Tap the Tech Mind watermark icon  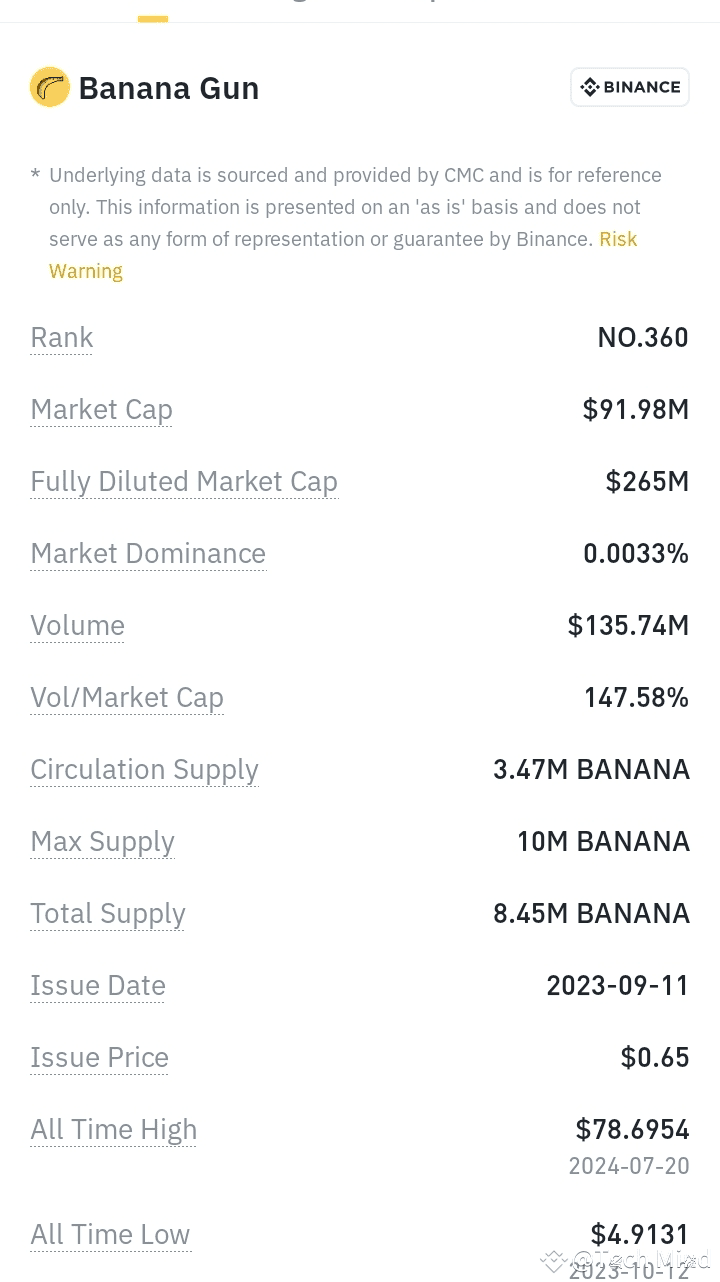pos(554,1260)
